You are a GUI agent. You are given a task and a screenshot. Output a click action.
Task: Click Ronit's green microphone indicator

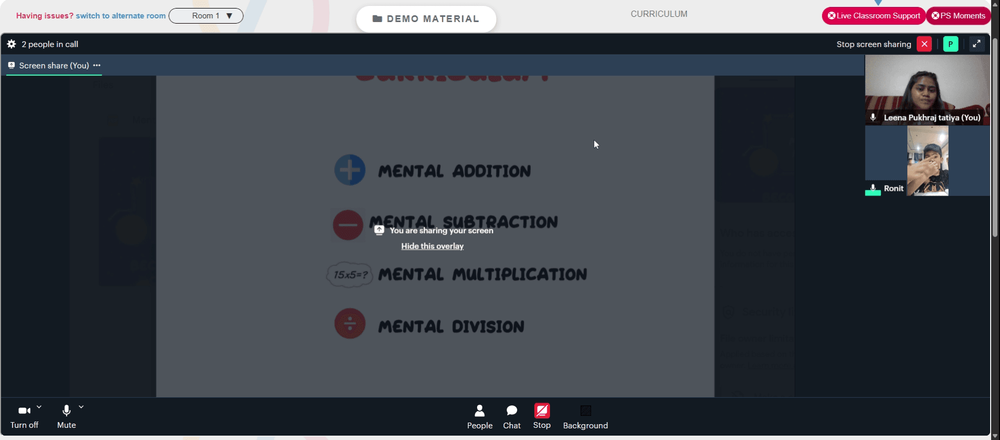click(872, 189)
